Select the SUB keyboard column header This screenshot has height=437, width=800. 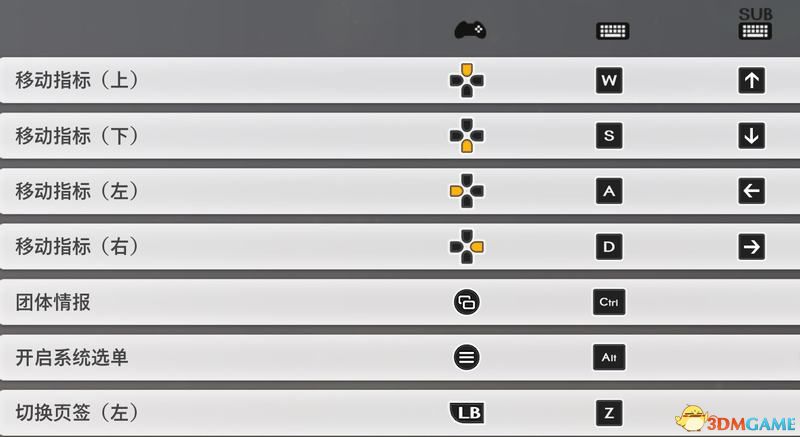pyautogui.click(x=755, y=24)
